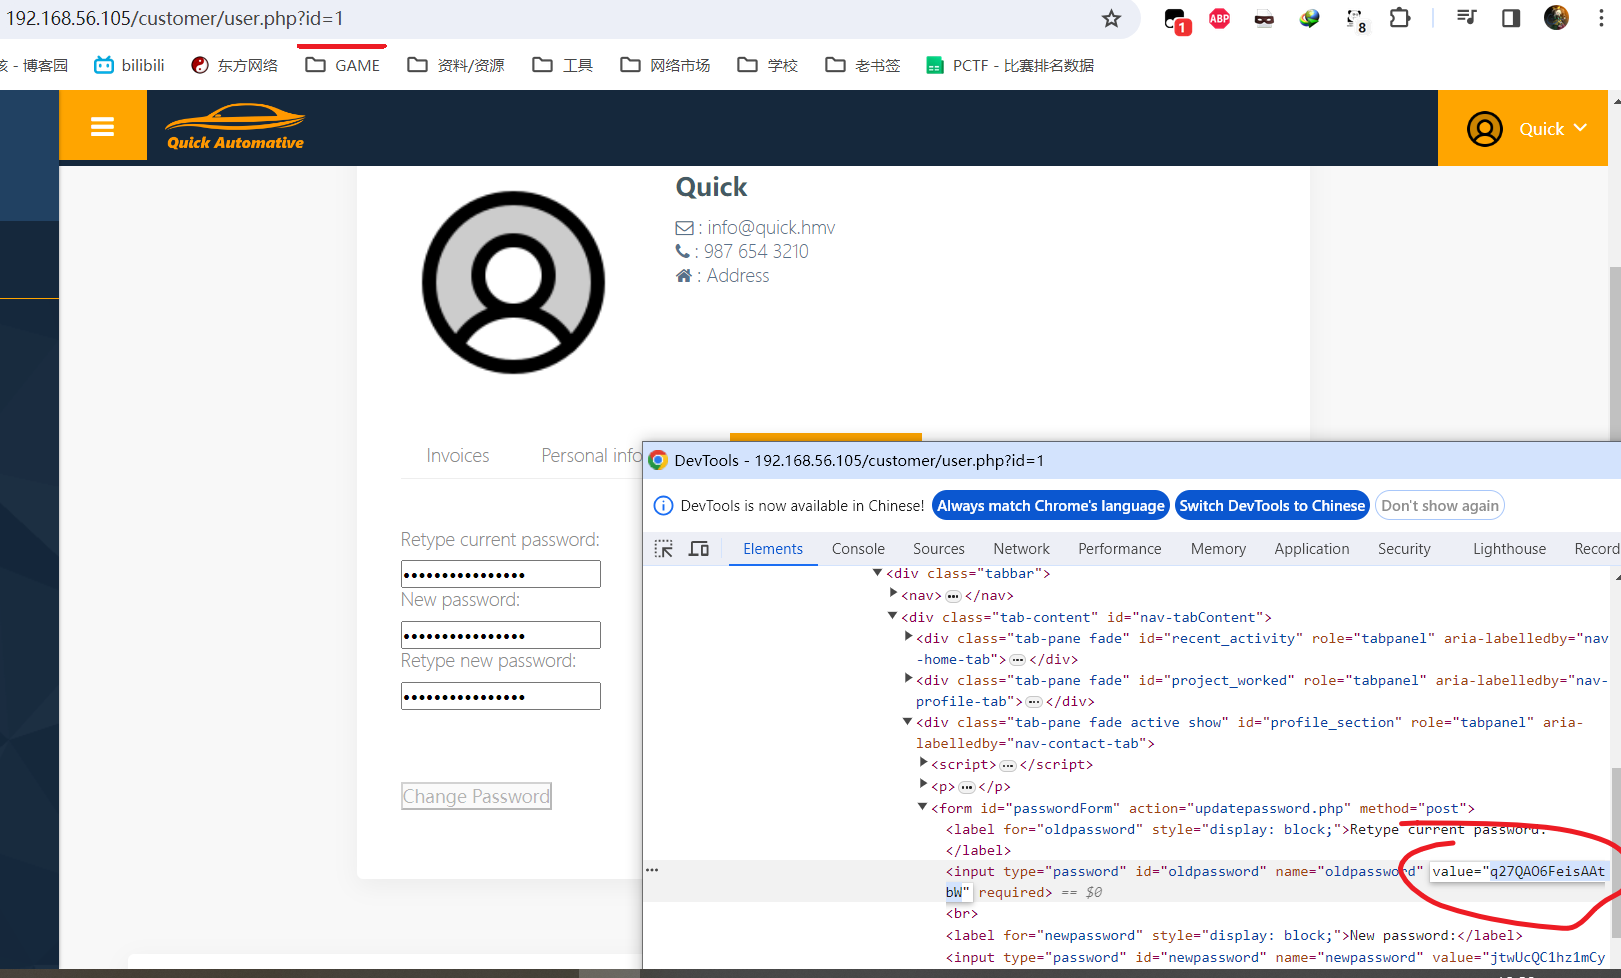Image resolution: width=1621 pixels, height=978 pixels.
Task: Open the ABP Adblock Plus extension
Action: point(1219,18)
